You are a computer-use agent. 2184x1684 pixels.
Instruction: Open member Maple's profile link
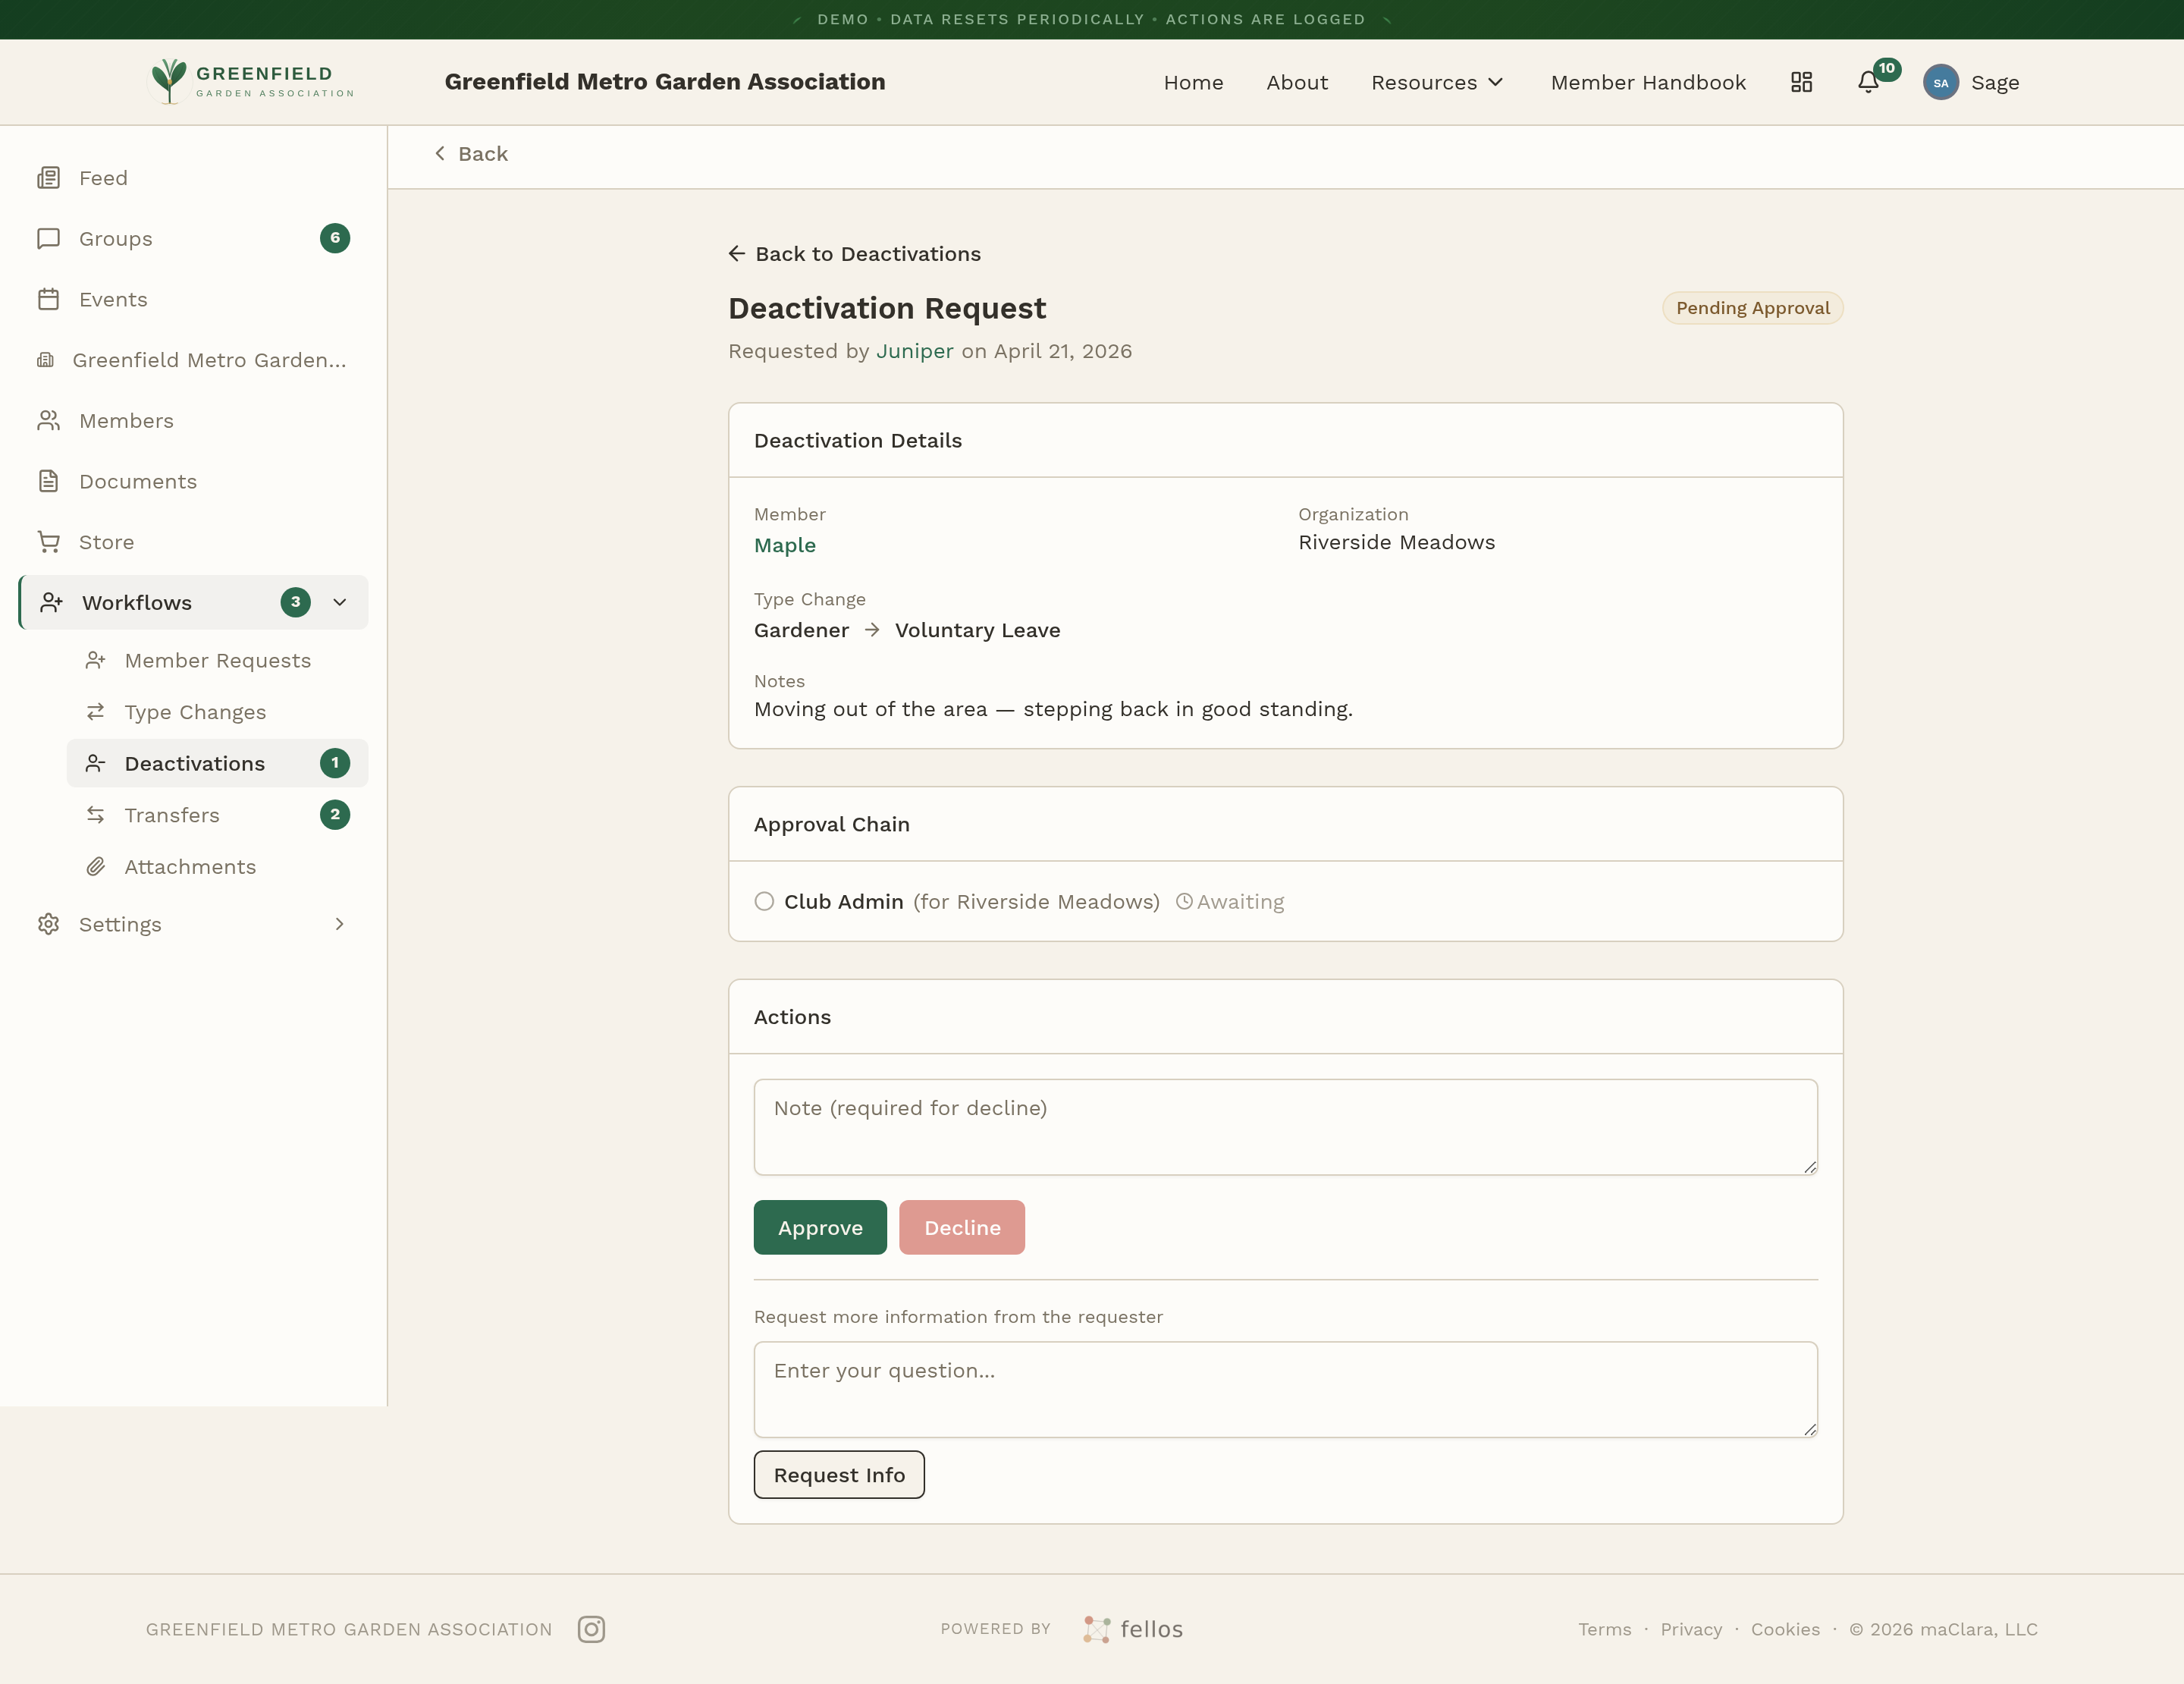click(785, 546)
